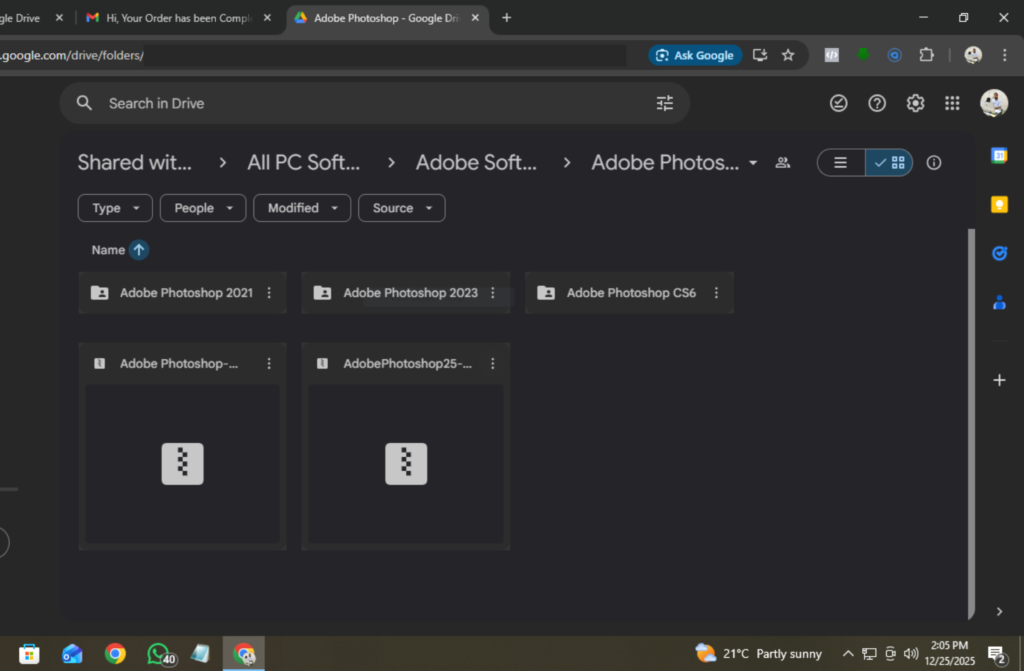Open WhatsApp from the Windows taskbar
The image size is (1024, 671).
159,654
